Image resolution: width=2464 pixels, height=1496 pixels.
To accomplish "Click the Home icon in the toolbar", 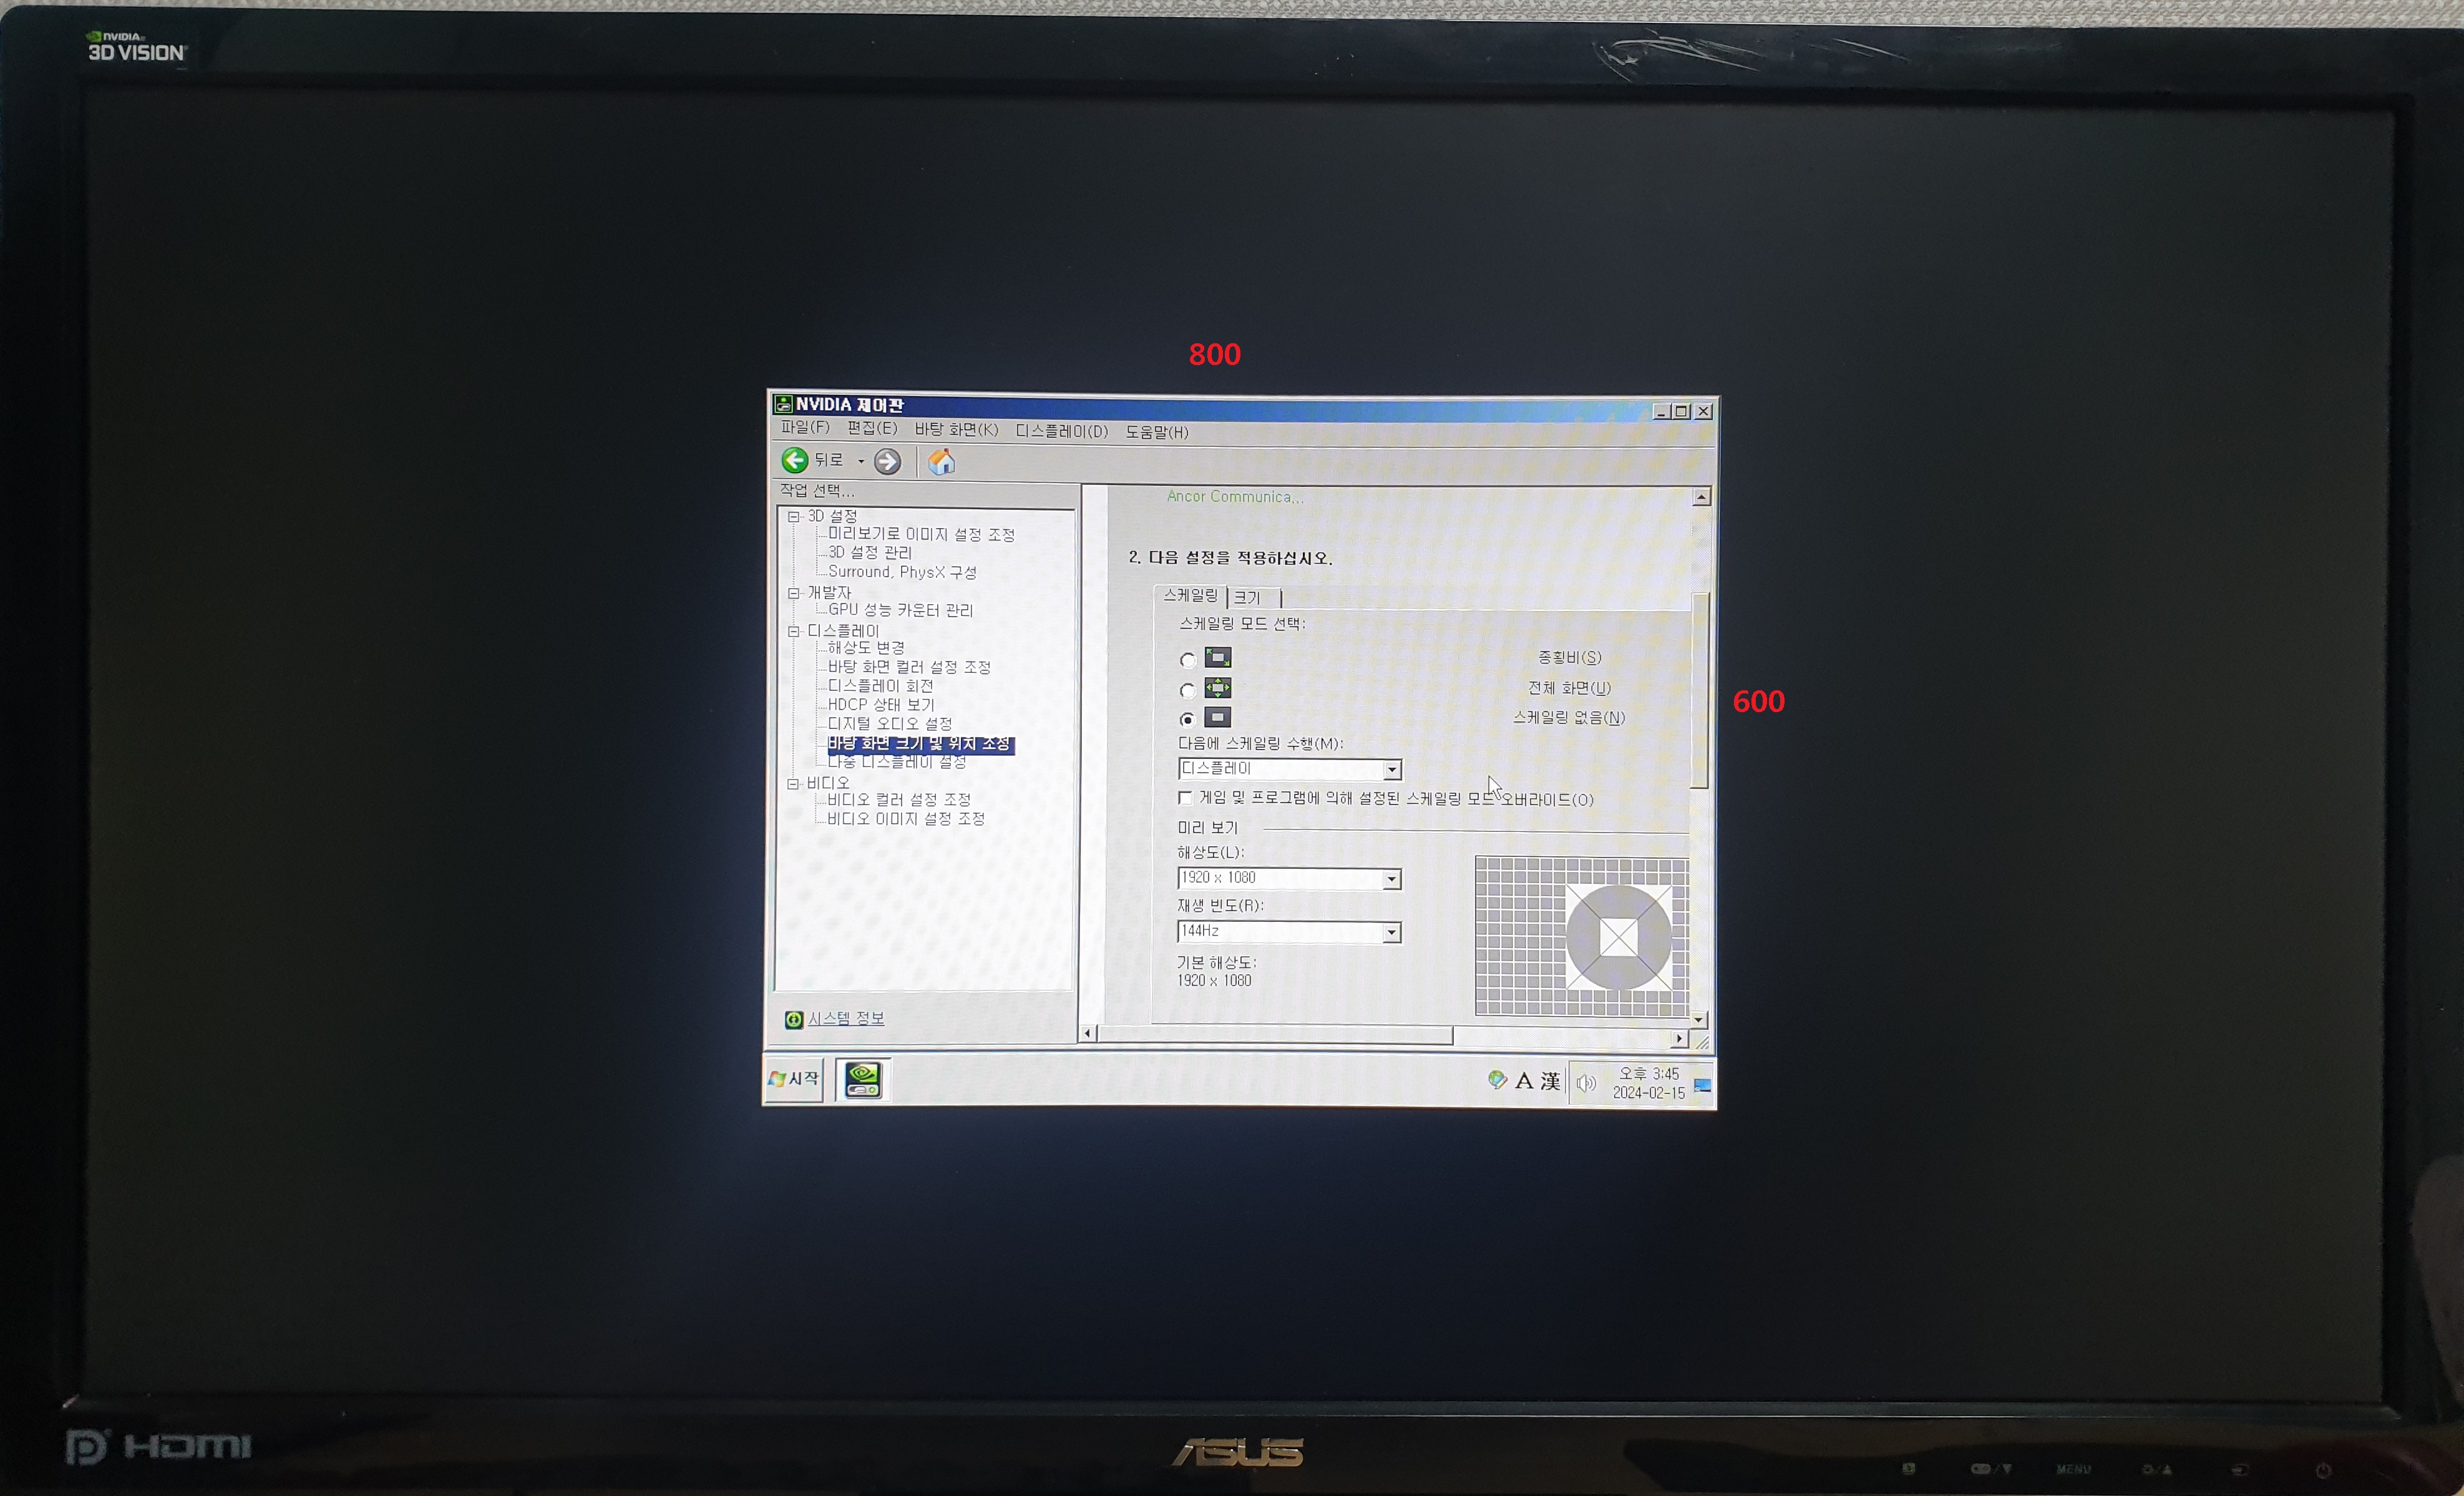I will click(x=941, y=462).
